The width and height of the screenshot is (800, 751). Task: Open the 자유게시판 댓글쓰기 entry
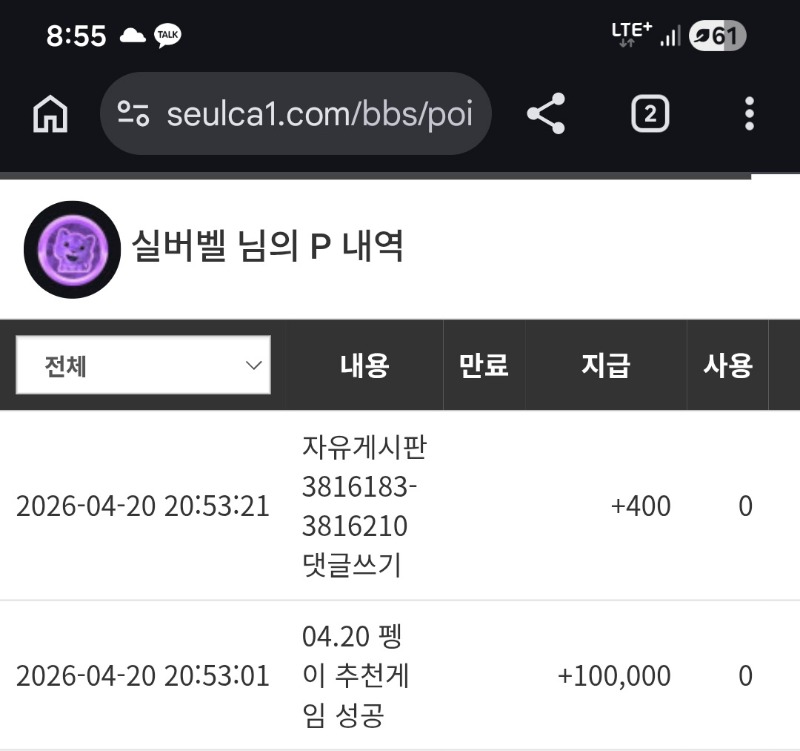click(364, 506)
